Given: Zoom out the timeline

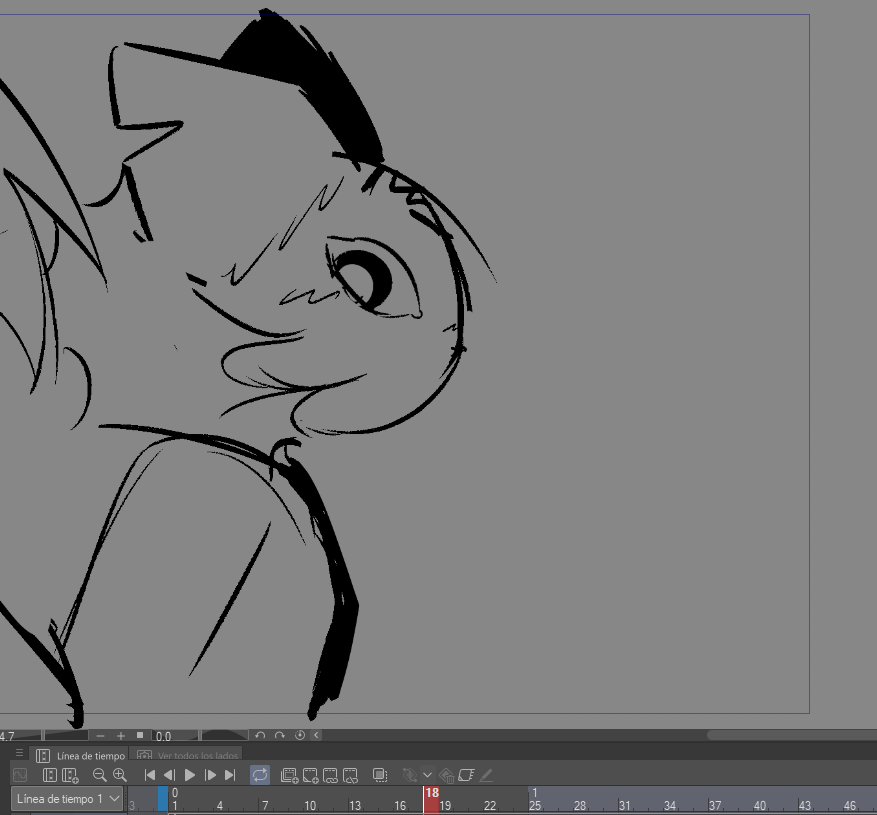Looking at the screenshot, I should 99,775.
